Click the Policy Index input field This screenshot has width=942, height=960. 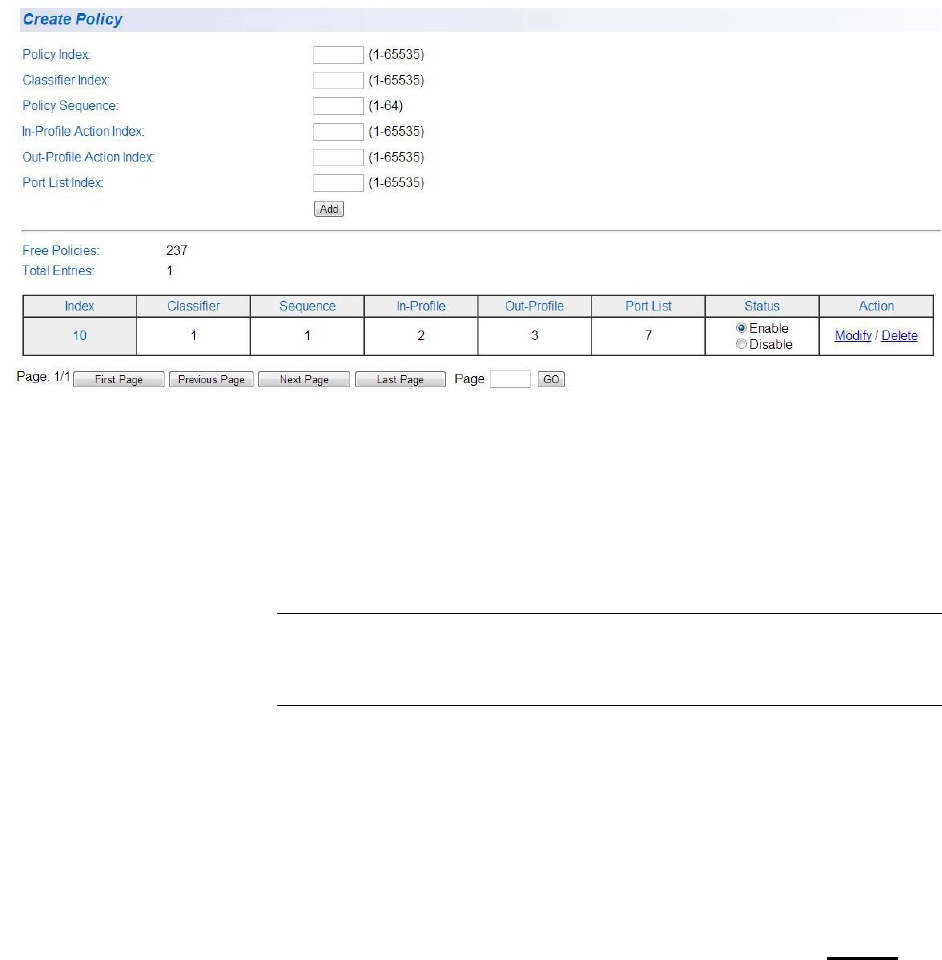pos(338,54)
